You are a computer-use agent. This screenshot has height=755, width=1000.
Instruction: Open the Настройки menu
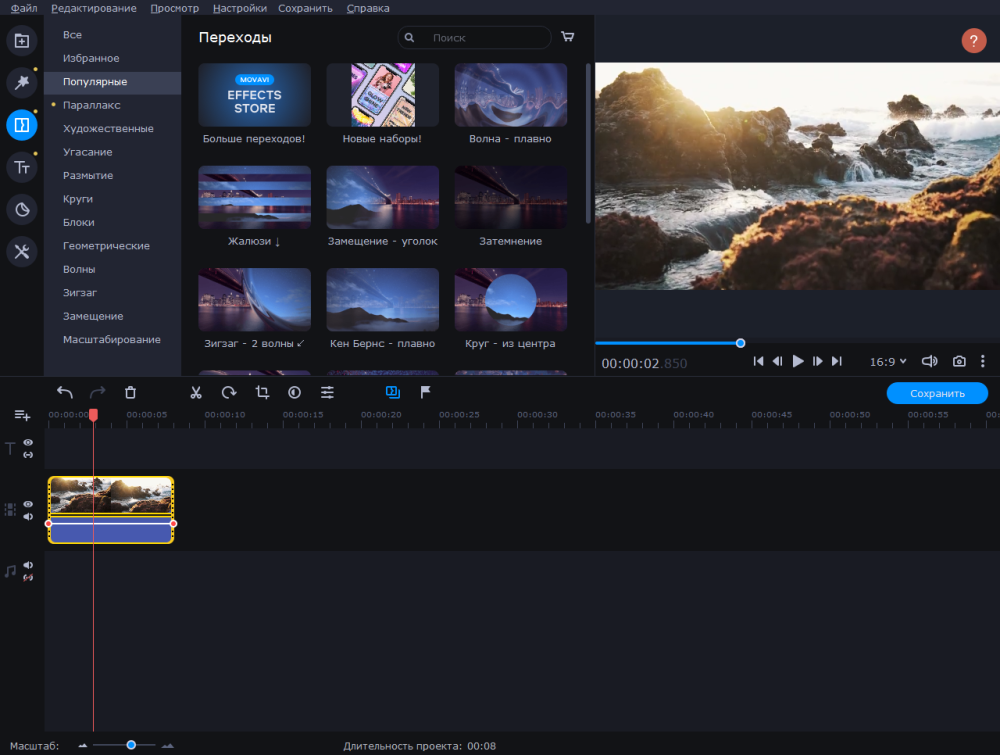coord(240,8)
